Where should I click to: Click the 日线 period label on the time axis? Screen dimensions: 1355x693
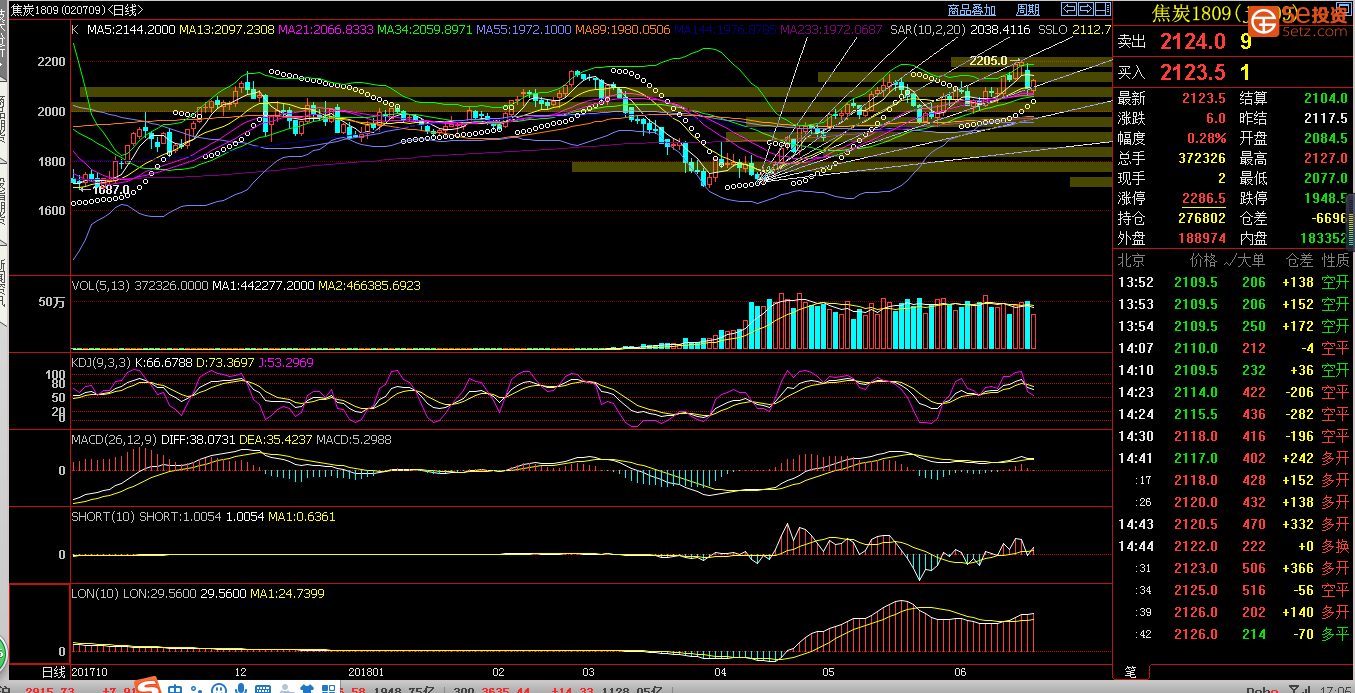point(54,671)
